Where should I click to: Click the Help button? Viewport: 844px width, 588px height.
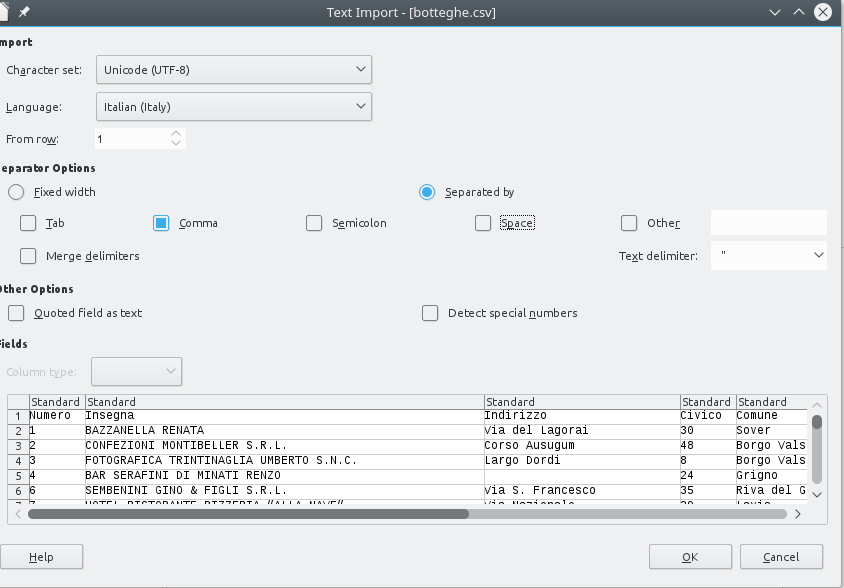(x=41, y=557)
